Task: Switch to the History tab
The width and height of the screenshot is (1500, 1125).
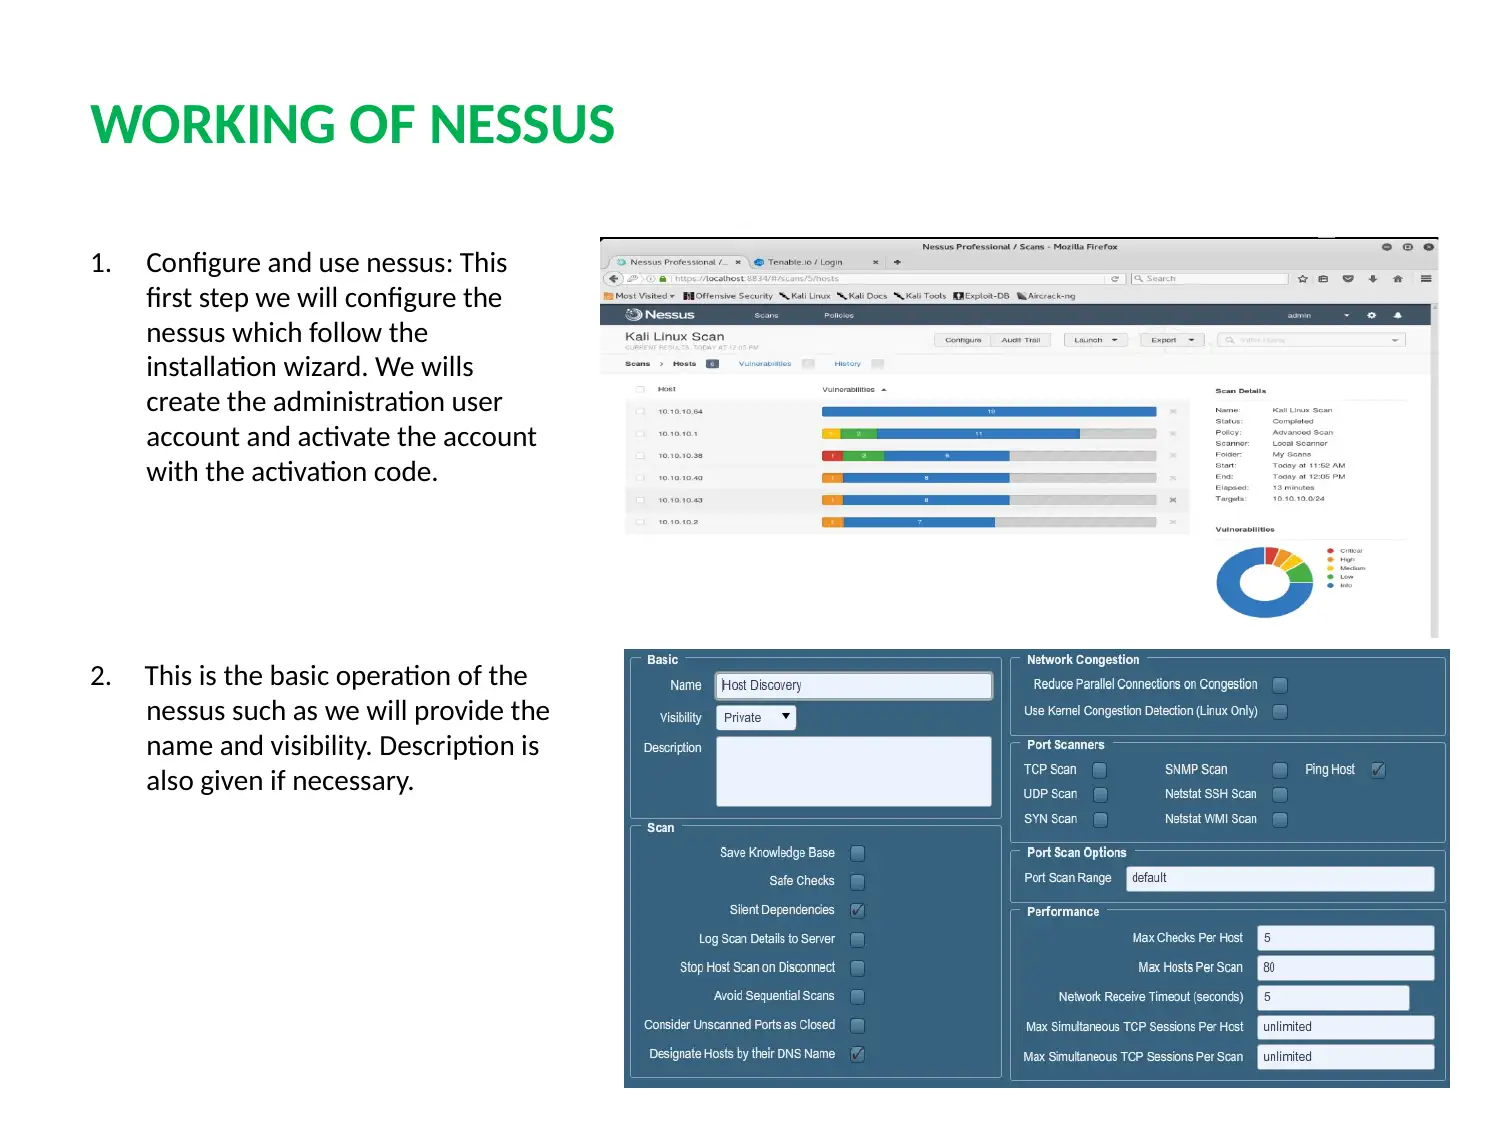Action: point(847,364)
